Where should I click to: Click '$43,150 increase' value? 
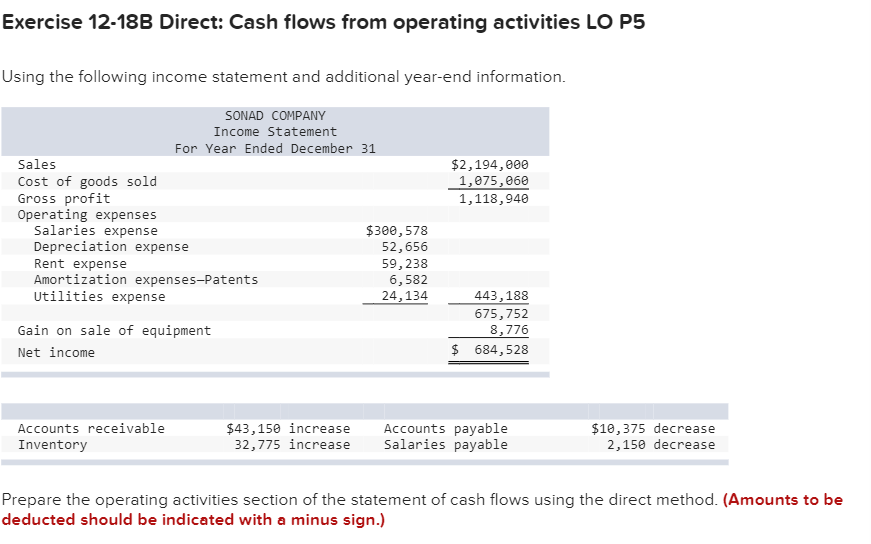click(x=288, y=428)
